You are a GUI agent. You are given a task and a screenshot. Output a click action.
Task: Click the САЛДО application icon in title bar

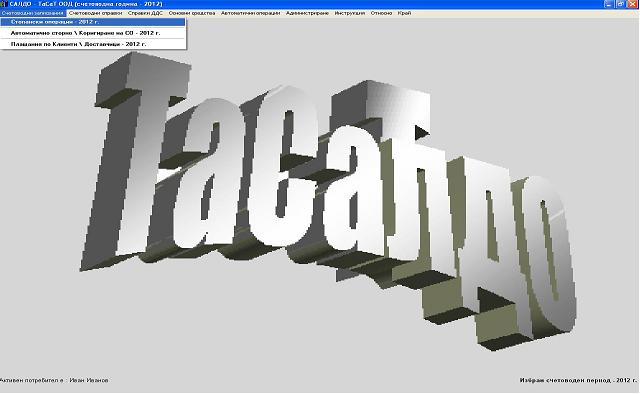click(x=4, y=4)
